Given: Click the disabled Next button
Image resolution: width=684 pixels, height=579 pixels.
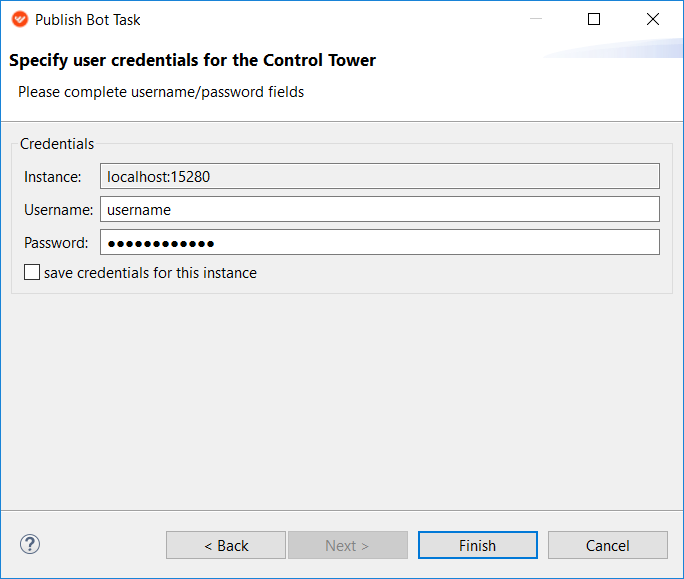Looking at the screenshot, I should coord(348,545).
